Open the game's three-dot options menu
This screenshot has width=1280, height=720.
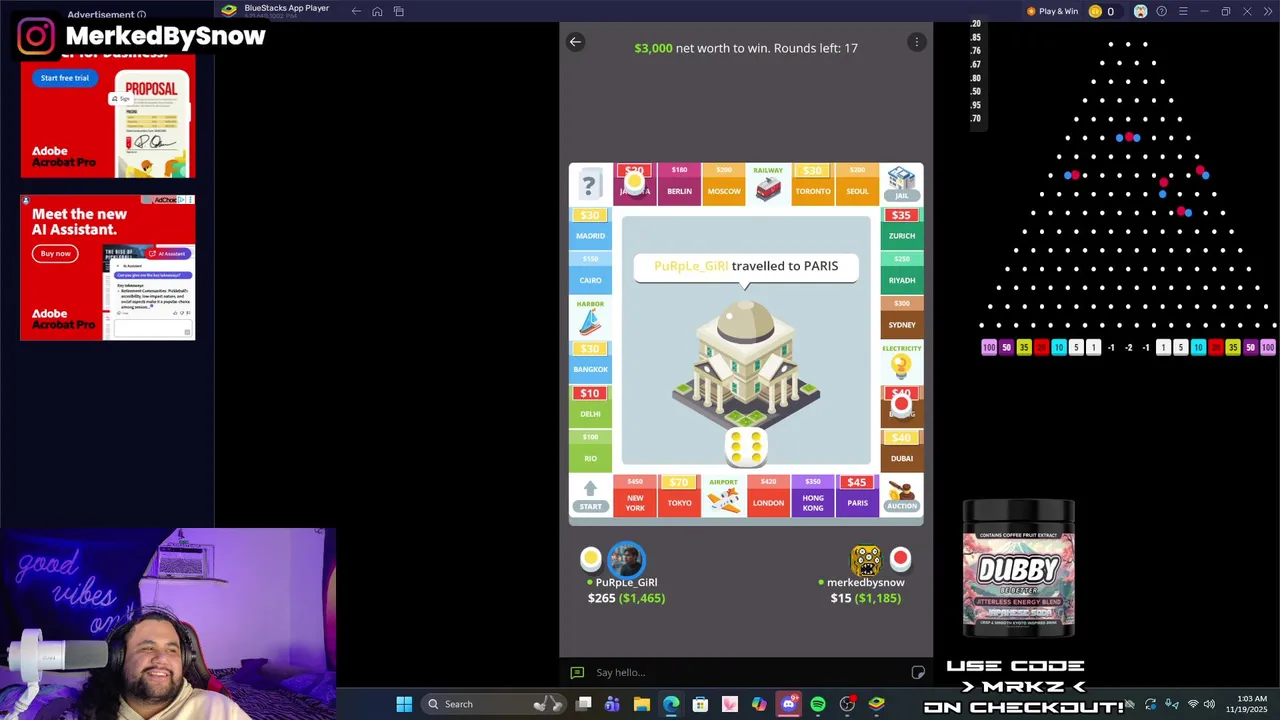tap(916, 42)
